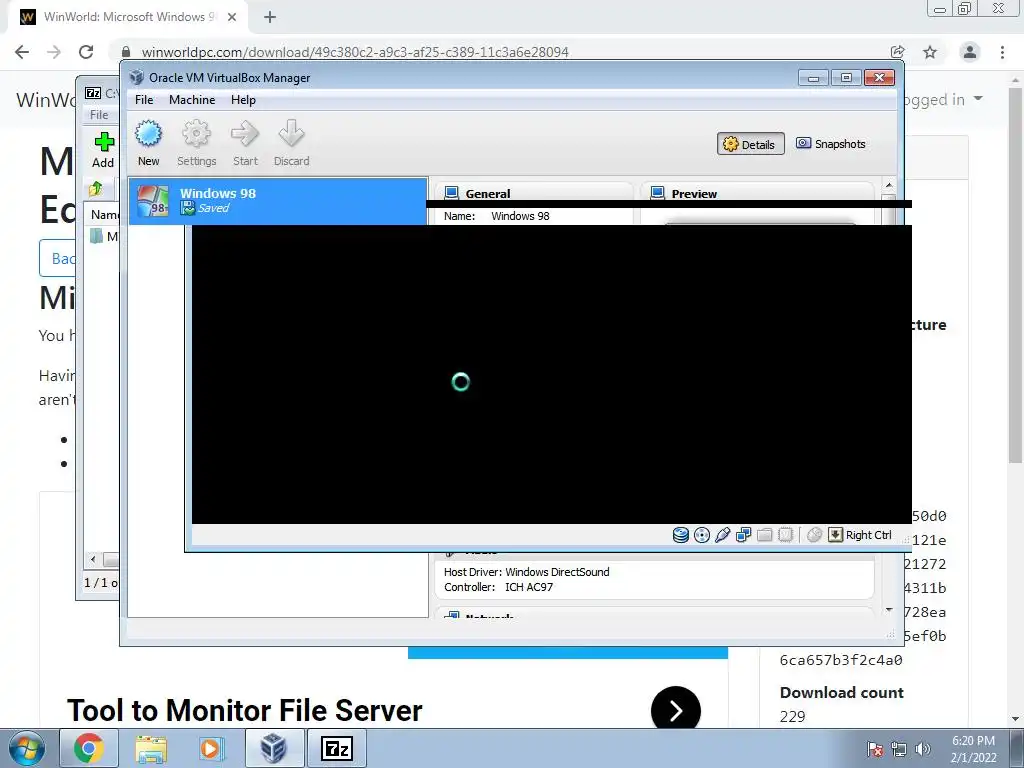The height and width of the screenshot is (768, 1024).
Task: Open the logged in account dropdown arrow
Action: pyautogui.click(x=978, y=99)
